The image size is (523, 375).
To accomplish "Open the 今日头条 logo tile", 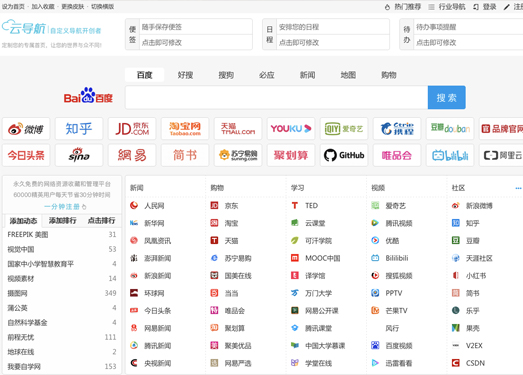I will tap(26, 155).
